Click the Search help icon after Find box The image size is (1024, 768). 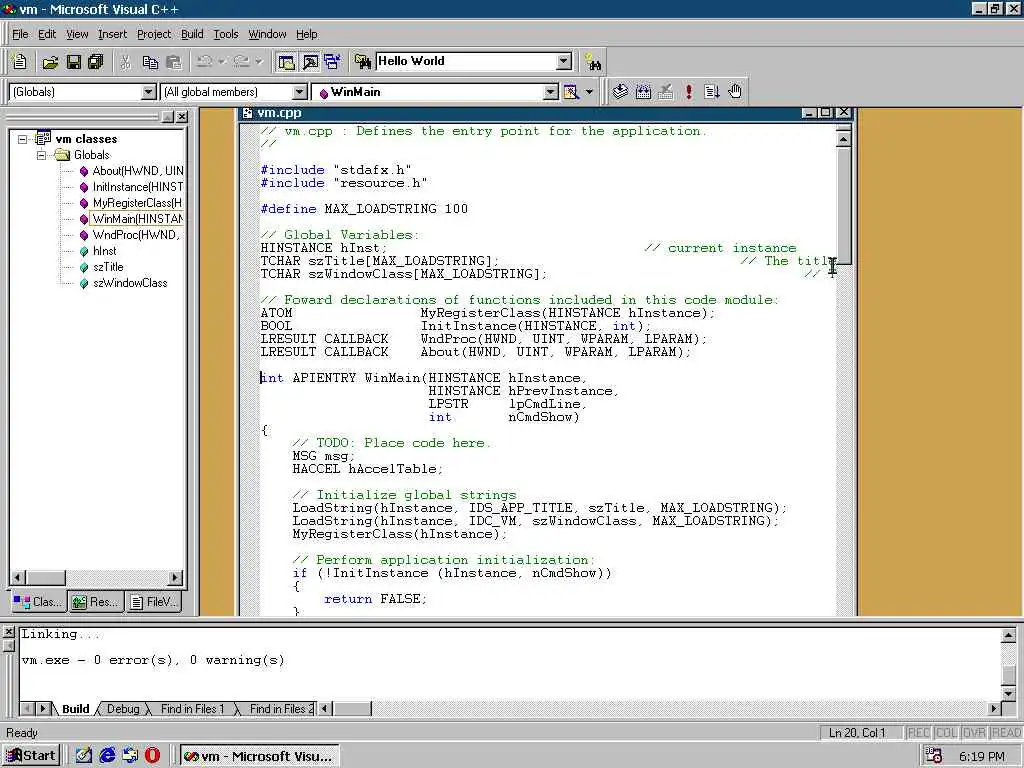pyautogui.click(x=593, y=62)
